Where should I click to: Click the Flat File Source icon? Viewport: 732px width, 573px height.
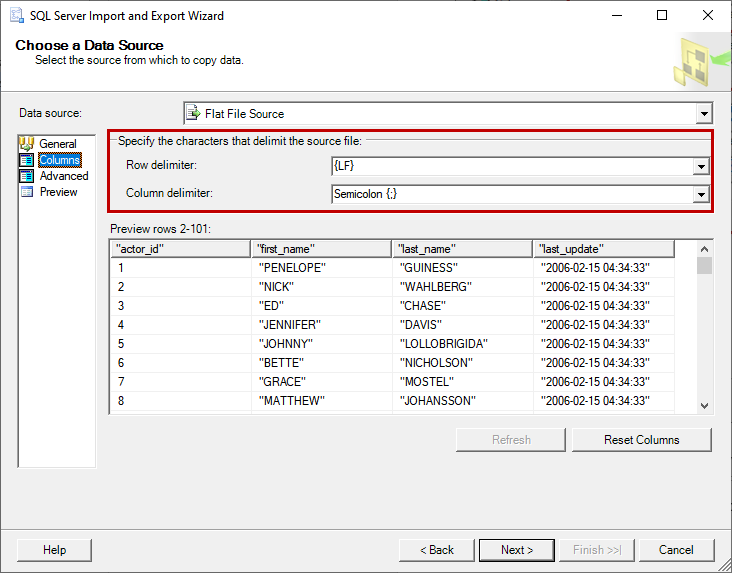pyautogui.click(x=194, y=114)
